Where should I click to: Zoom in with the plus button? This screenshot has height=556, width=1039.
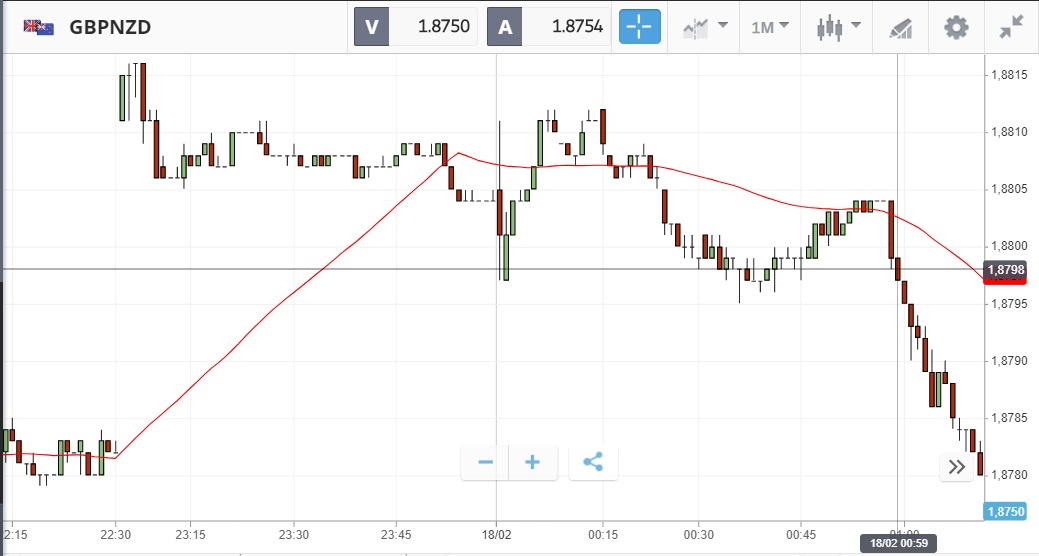click(x=533, y=462)
